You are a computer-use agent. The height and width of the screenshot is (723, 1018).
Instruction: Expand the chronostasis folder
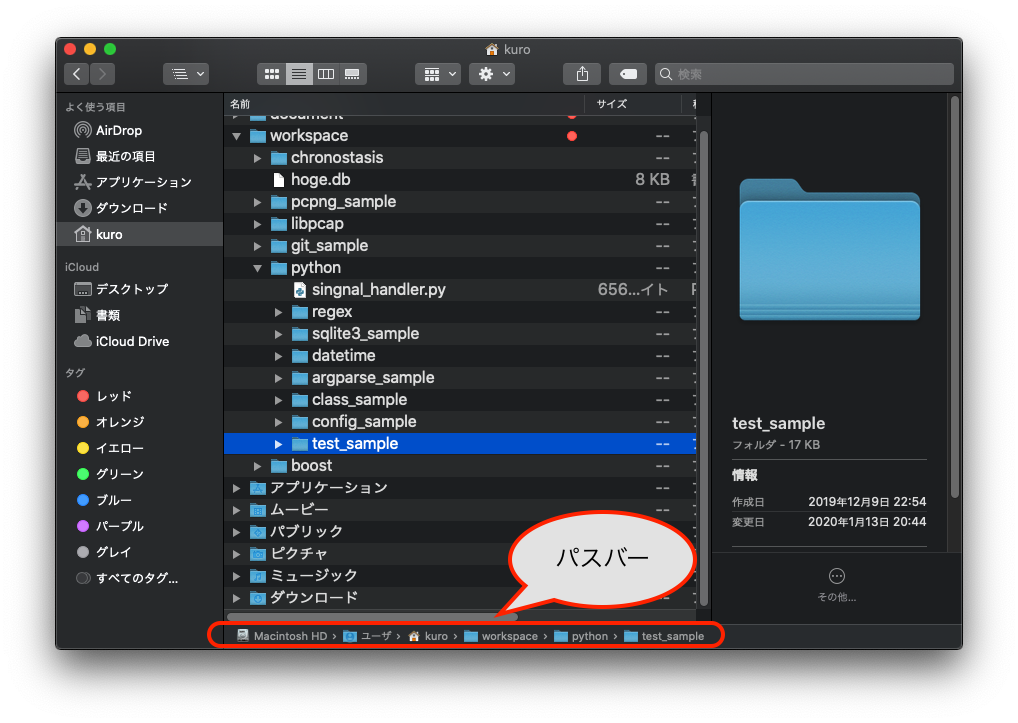(258, 158)
